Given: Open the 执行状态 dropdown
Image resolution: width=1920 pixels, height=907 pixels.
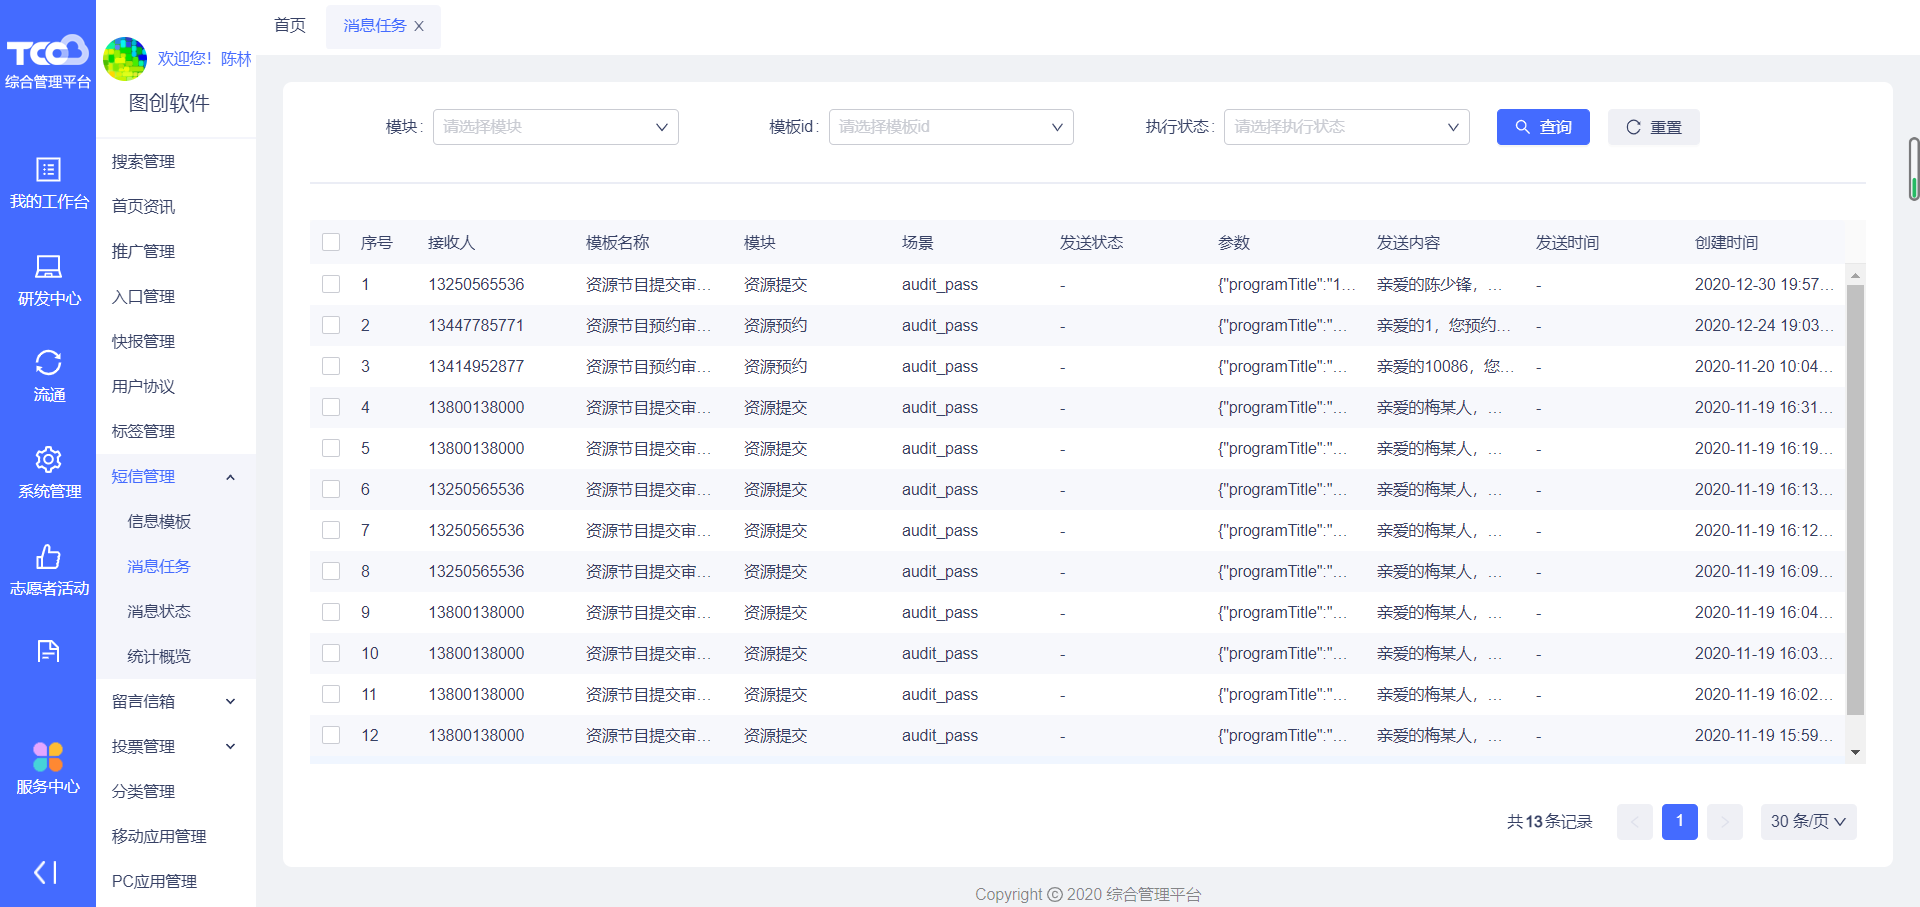Looking at the screenshot, I should click(1346, 127).
